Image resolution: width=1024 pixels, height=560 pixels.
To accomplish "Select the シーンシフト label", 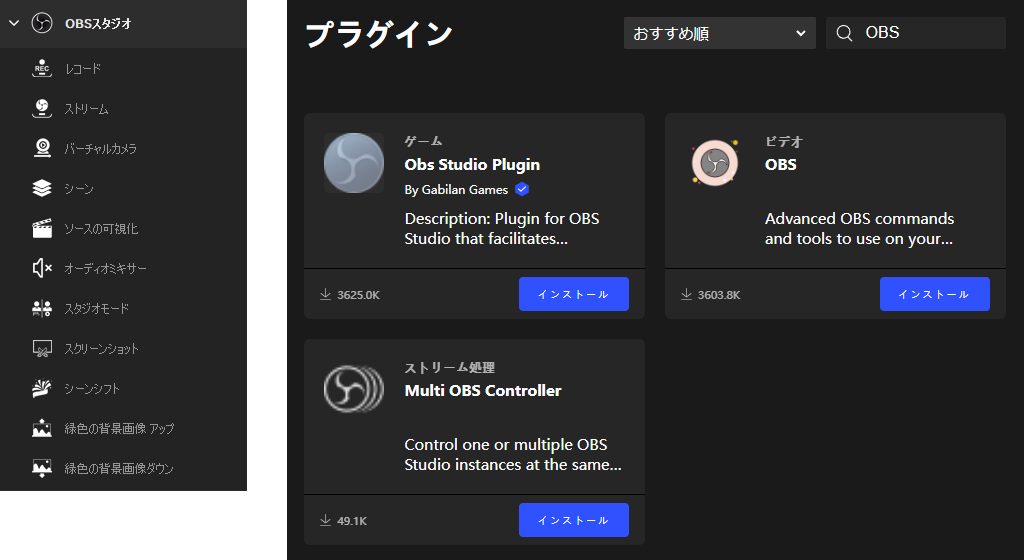I will coord(91,388).
